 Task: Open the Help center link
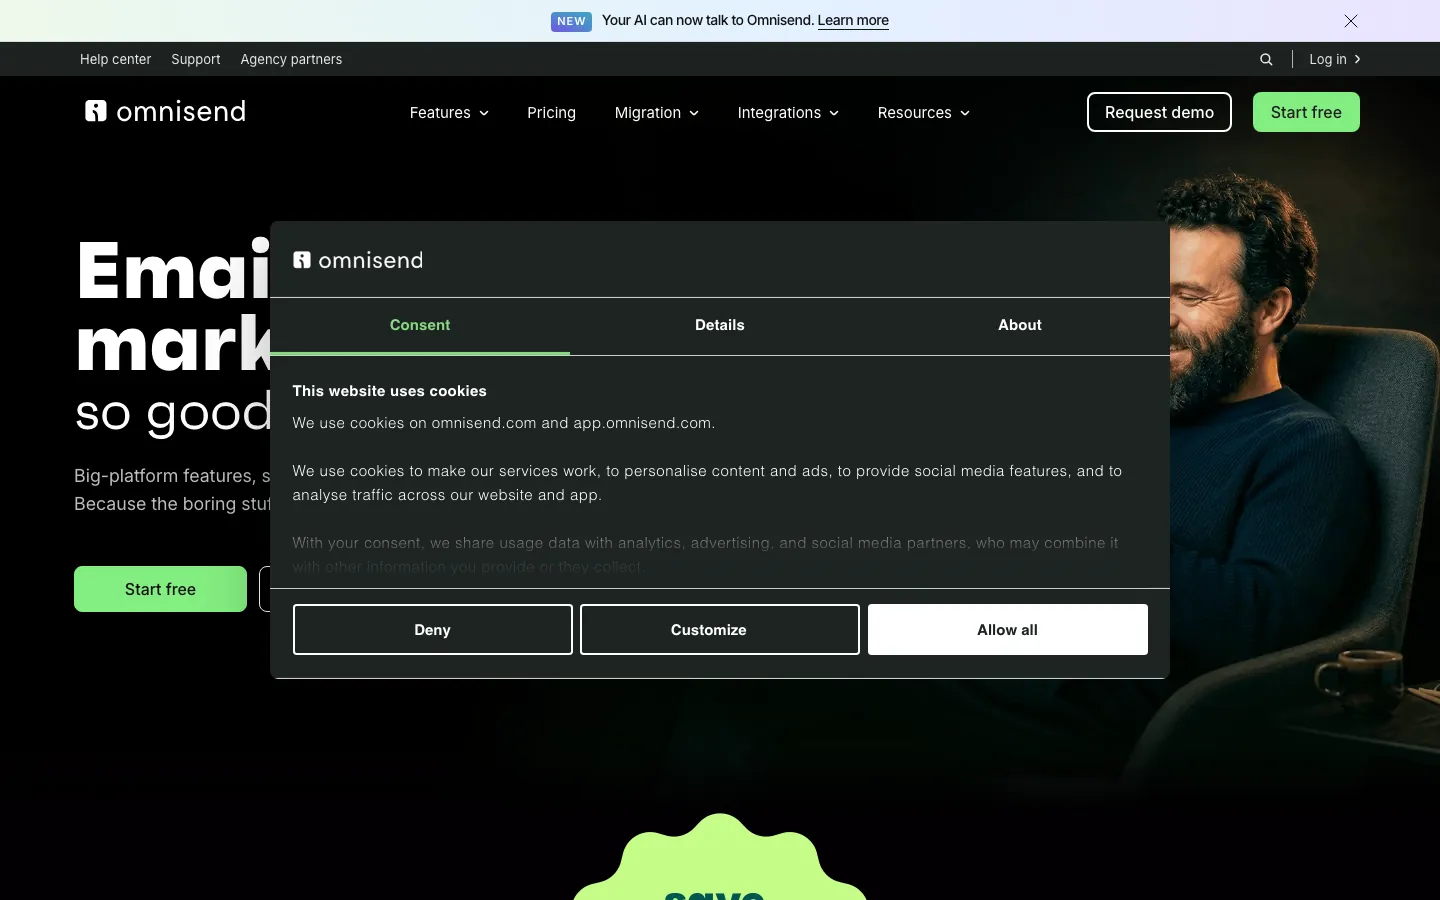click(116, 59)
